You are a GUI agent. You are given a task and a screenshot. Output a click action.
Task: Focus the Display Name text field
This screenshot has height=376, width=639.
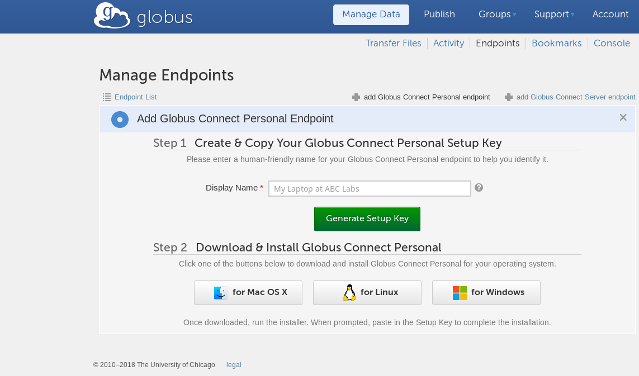click(x=369, y=189)
